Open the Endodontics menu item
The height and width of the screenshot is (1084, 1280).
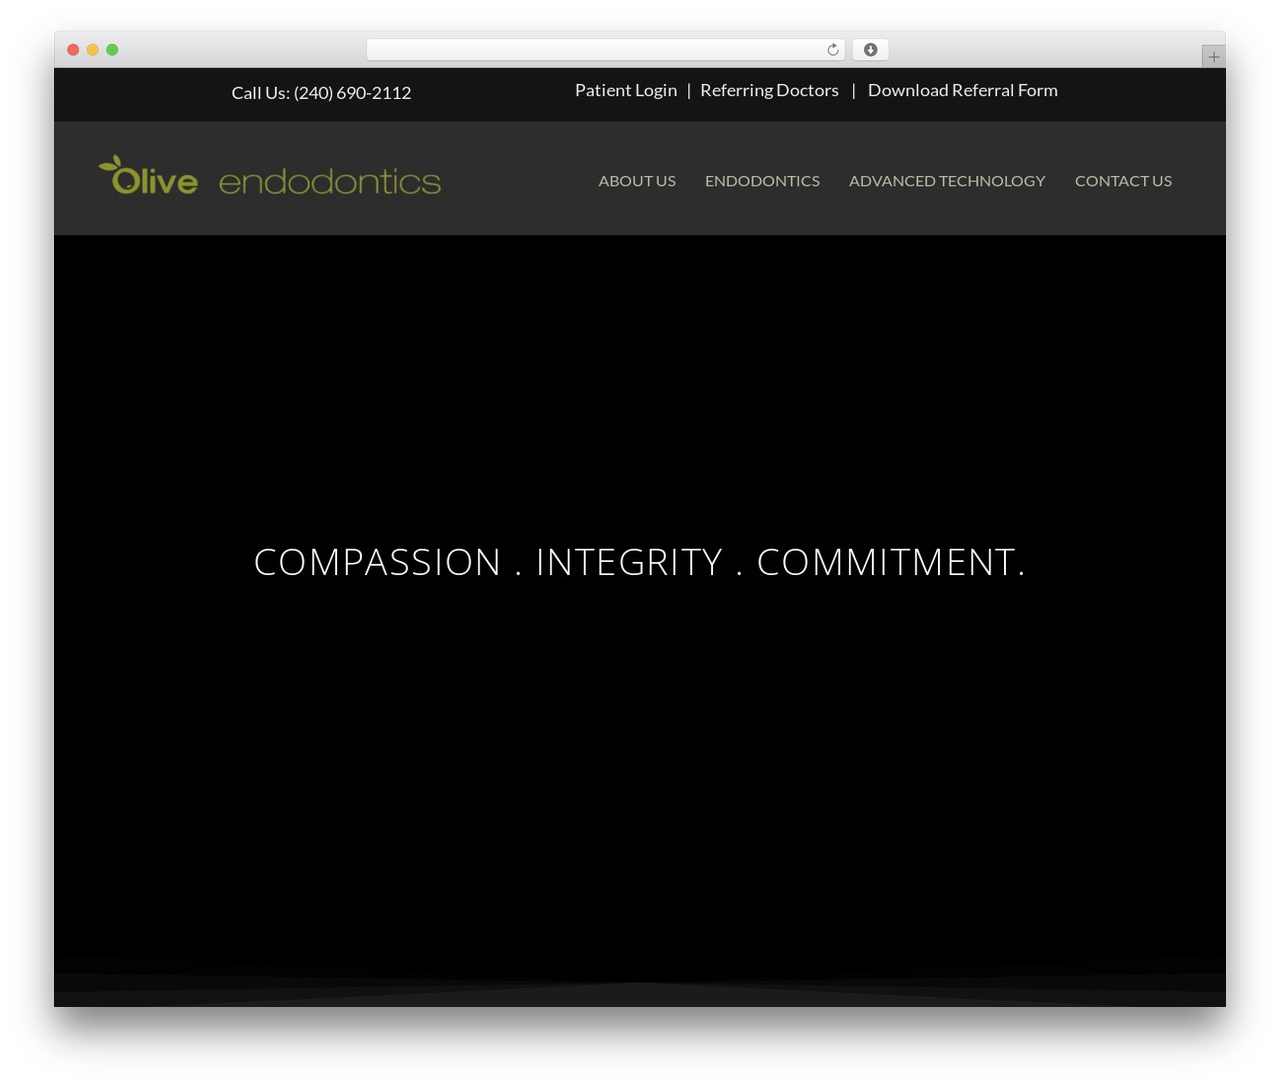[x=762, y=181]
